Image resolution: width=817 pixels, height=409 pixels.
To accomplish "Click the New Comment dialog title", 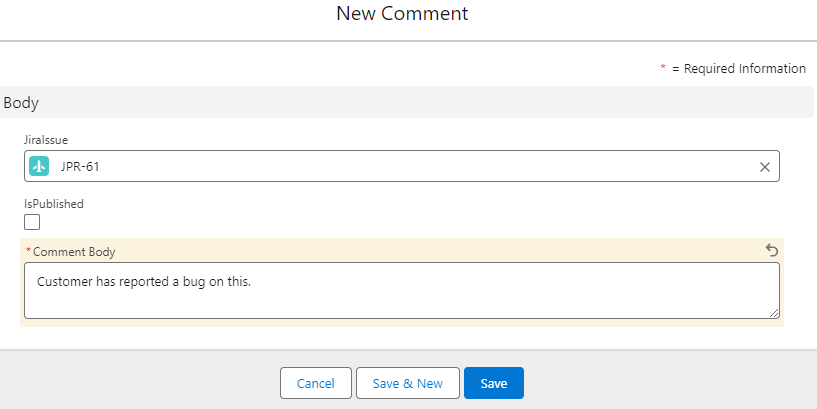I will (402, 14).
